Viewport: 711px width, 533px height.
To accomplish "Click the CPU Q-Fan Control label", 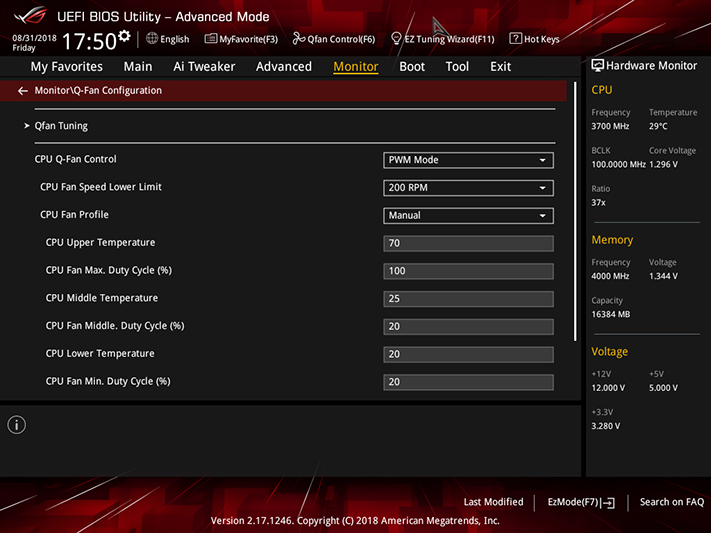I will pyautogui.click(x=76, y=159).
